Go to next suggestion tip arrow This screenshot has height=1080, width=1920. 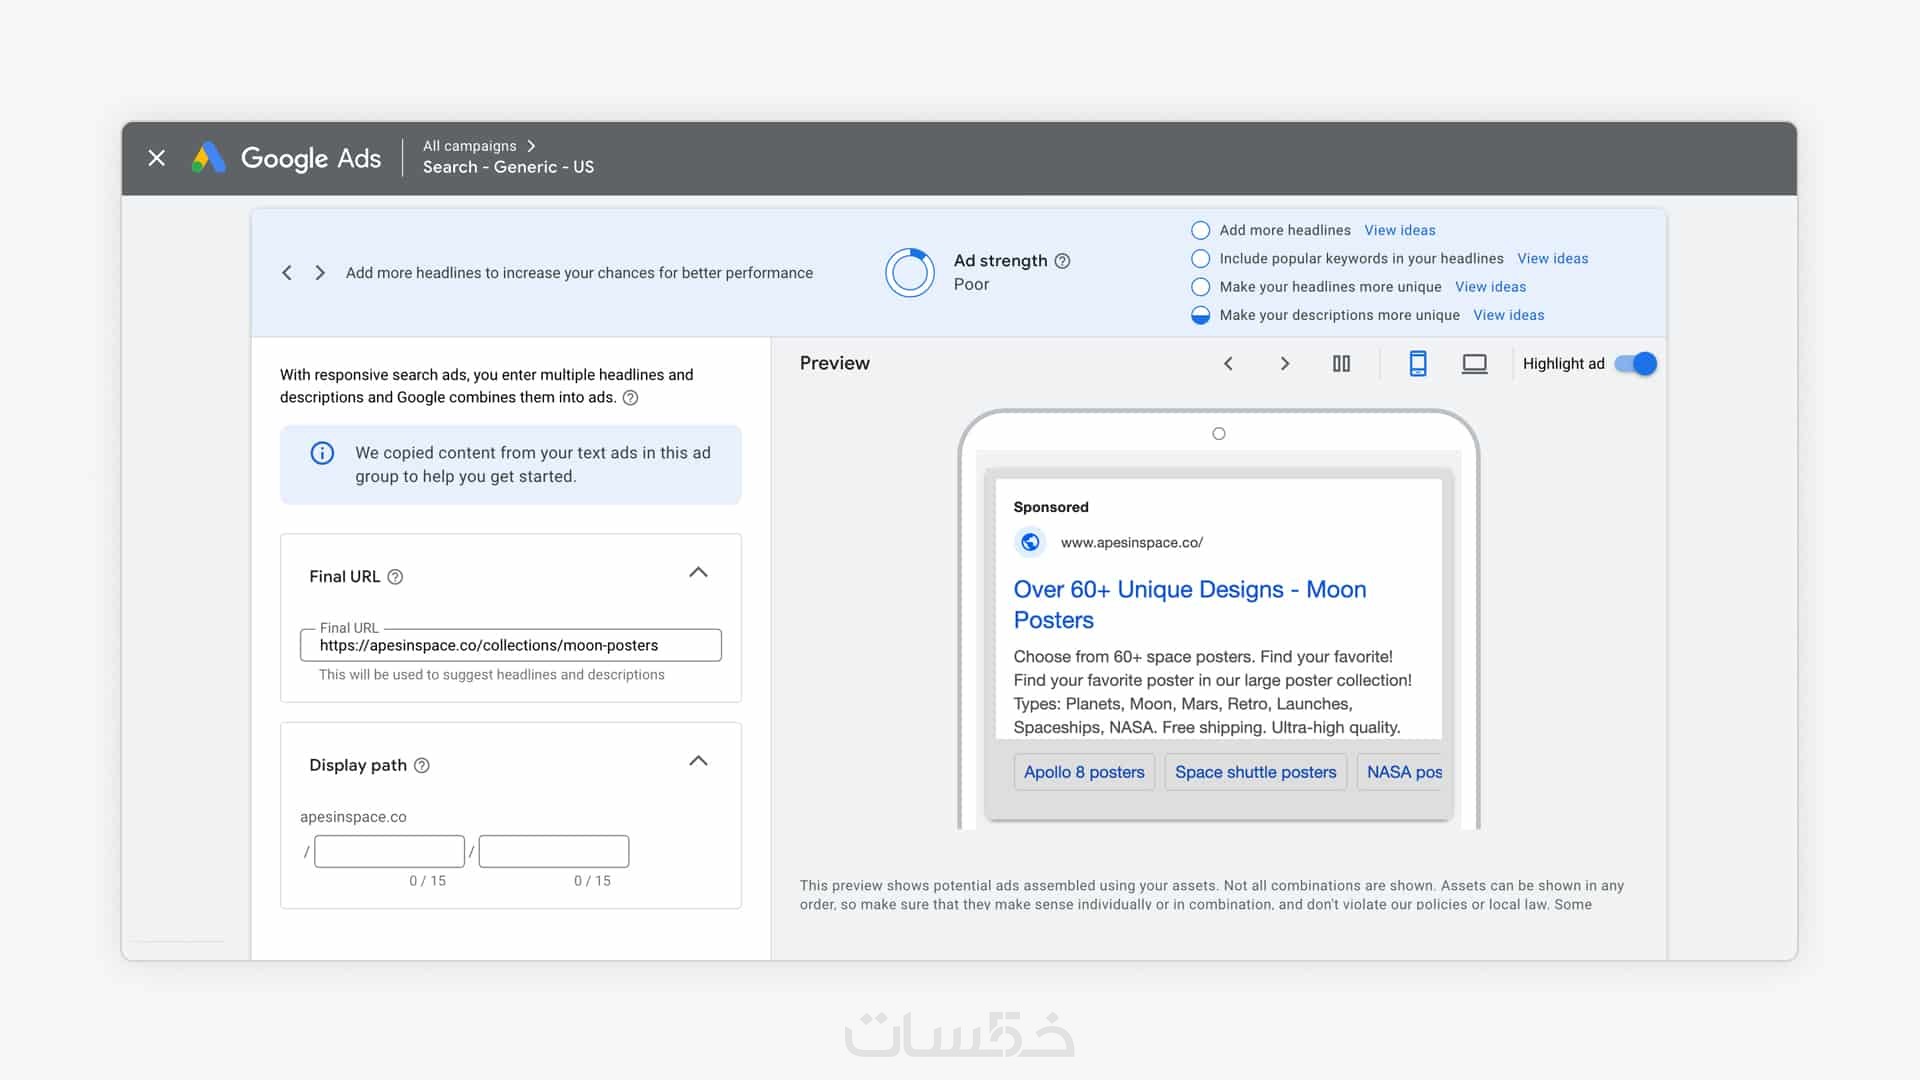320,273
